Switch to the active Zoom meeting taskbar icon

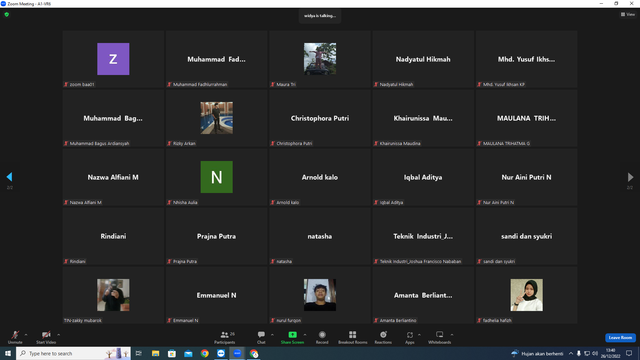[237, 353]
